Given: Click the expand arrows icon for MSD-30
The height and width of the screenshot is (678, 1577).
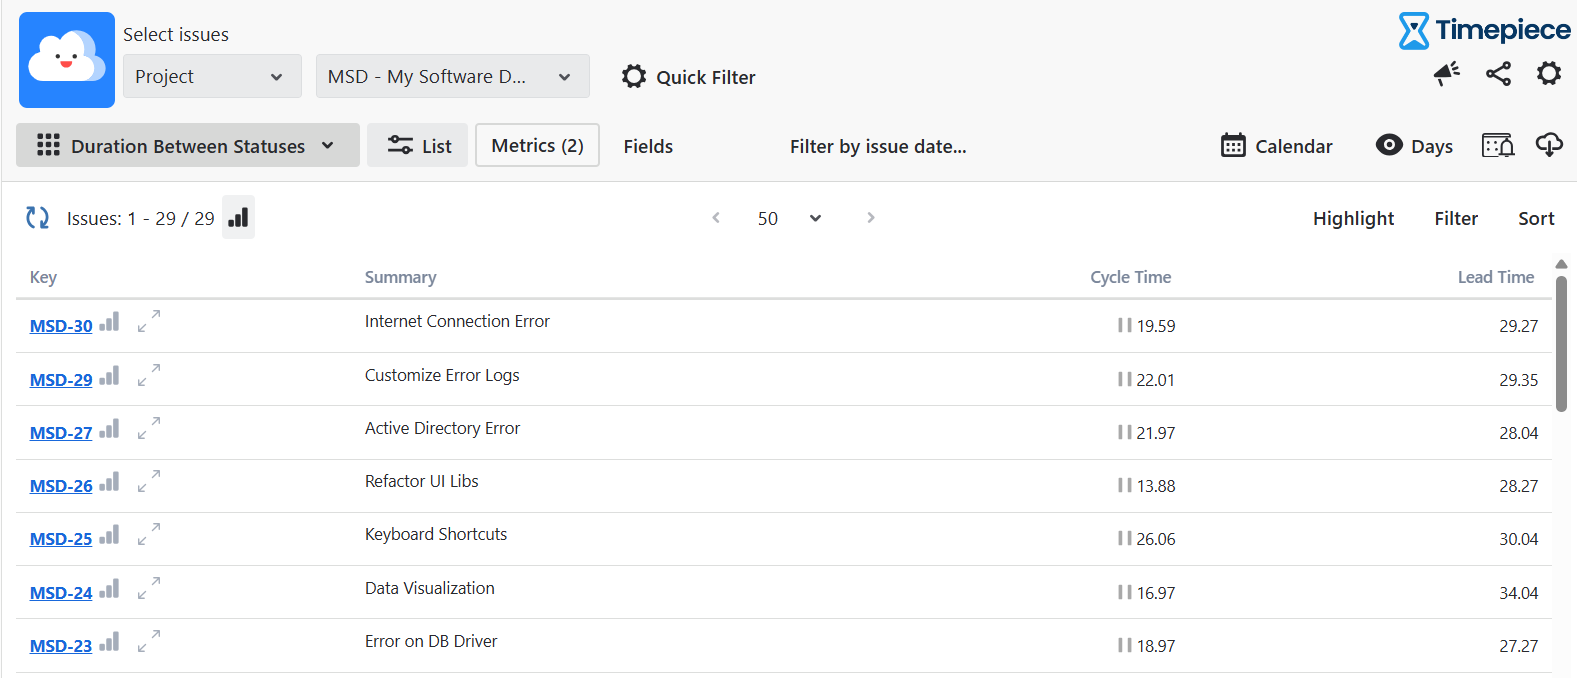Looking at the screenshot, I should (x=148, y=322).
